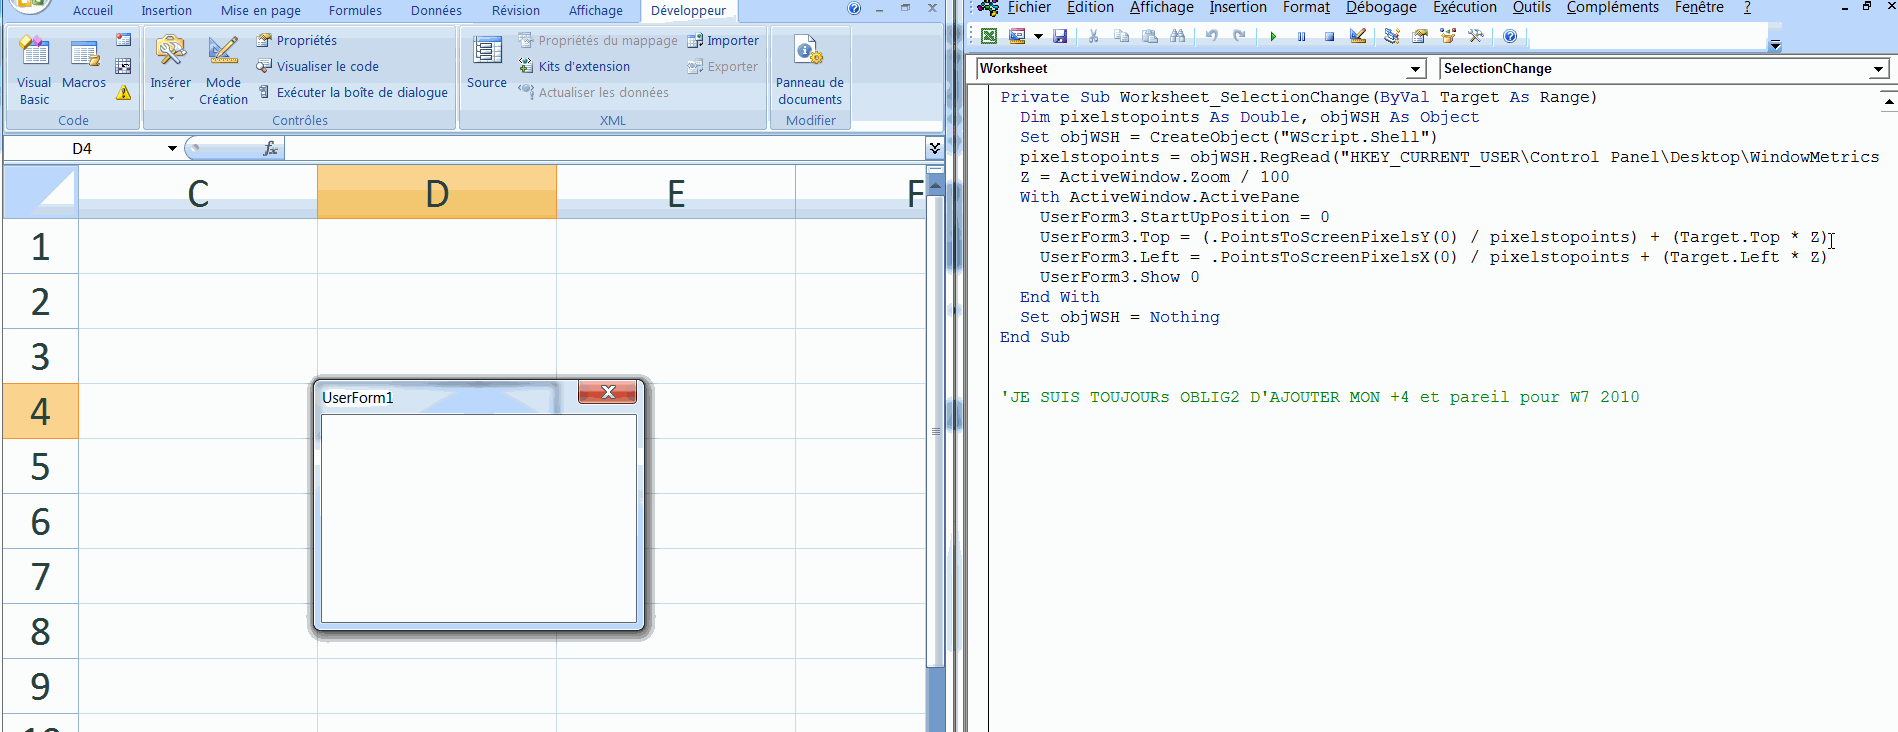Click the Break pause icon in VBA toolbar

coord(1301,36)
